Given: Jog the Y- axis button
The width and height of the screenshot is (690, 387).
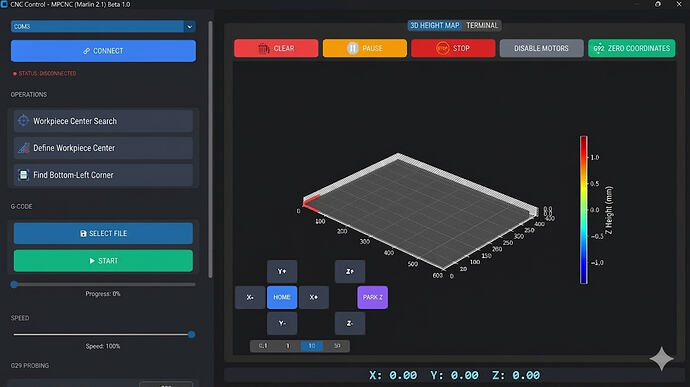Looking at the screenshot, I should (x=282, y=323).
